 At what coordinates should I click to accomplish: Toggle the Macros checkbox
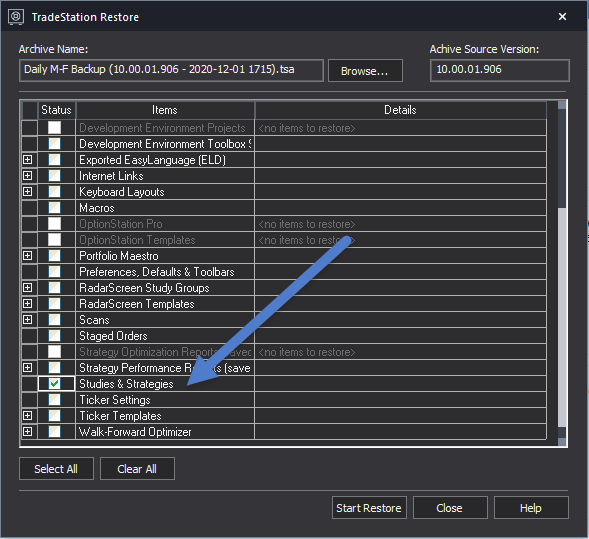pos(54,208)
